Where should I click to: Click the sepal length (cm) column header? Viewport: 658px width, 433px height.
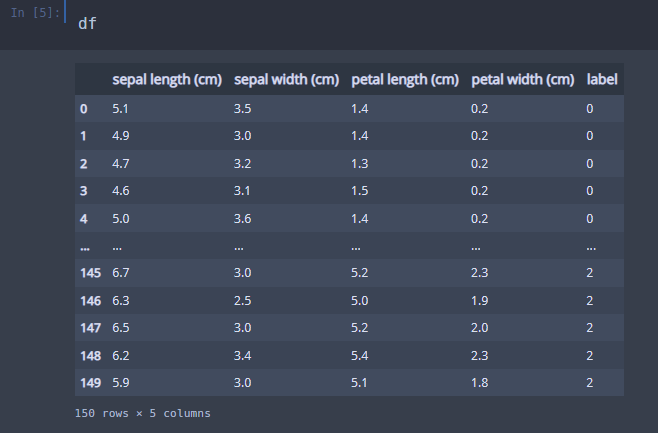pos(167,79)
